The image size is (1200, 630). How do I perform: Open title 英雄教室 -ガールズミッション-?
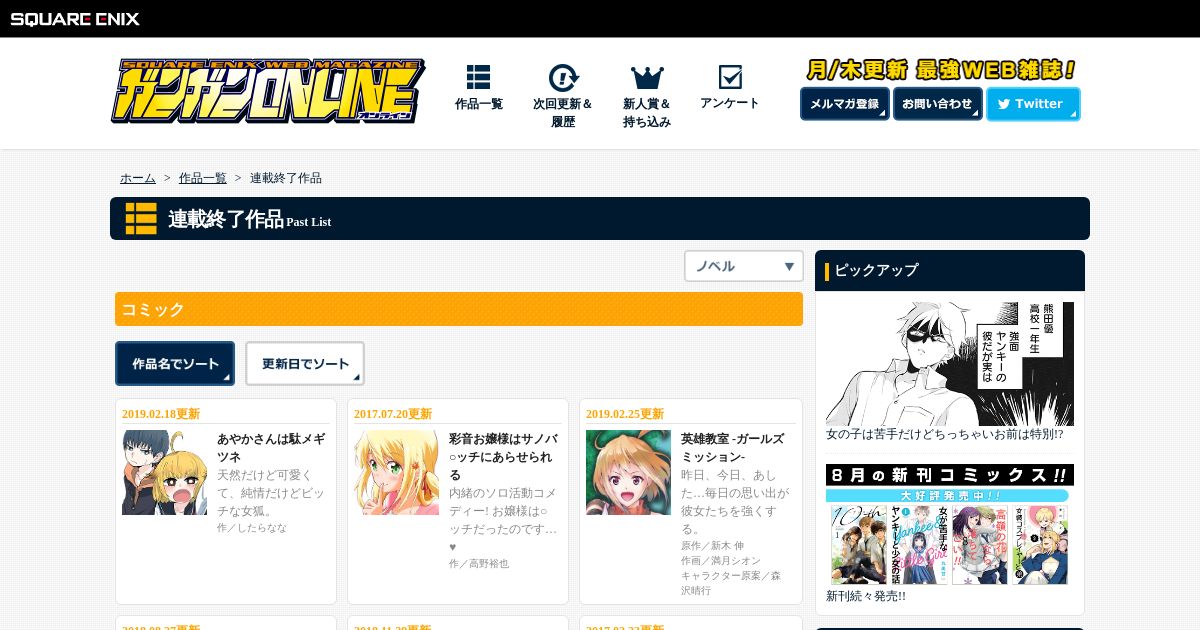(x=733, y=447)
